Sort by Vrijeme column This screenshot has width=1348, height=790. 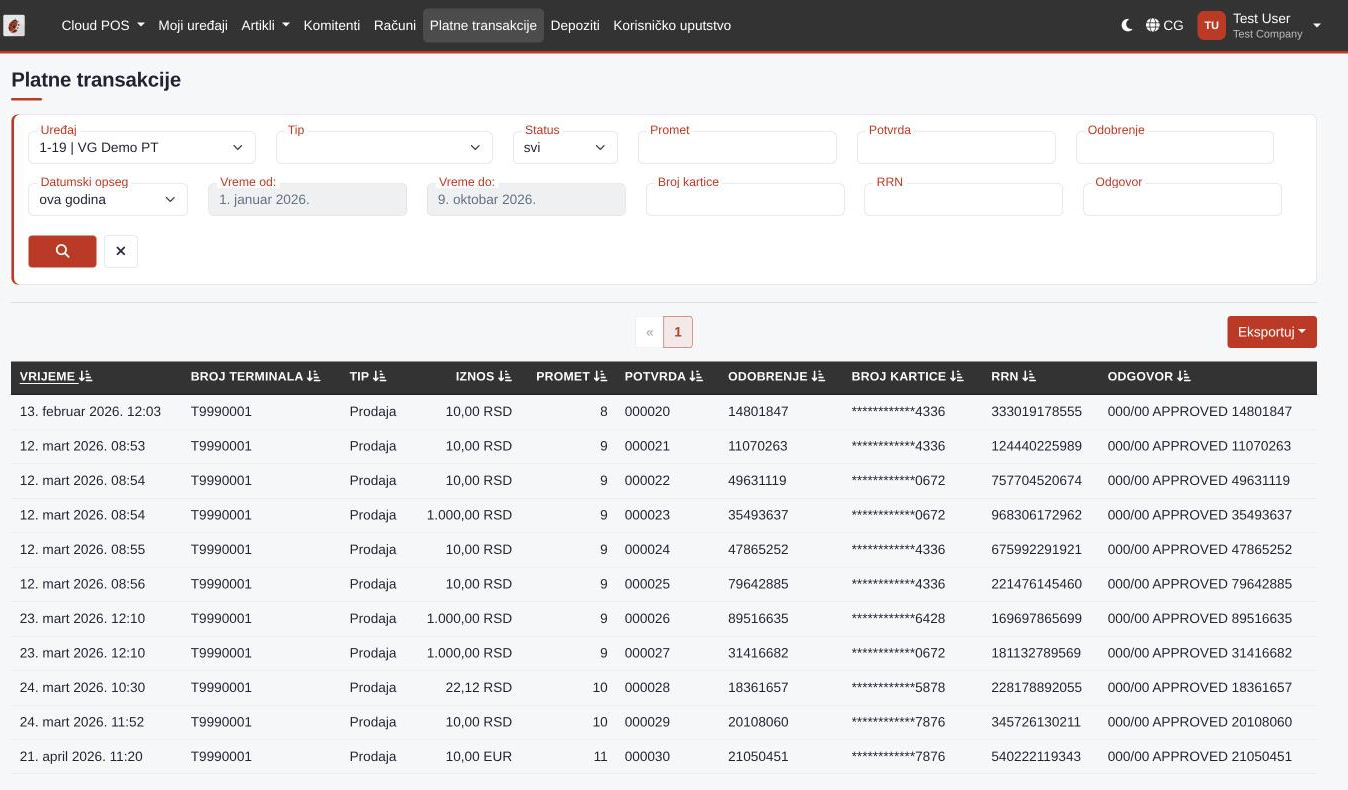coord(56,376)
